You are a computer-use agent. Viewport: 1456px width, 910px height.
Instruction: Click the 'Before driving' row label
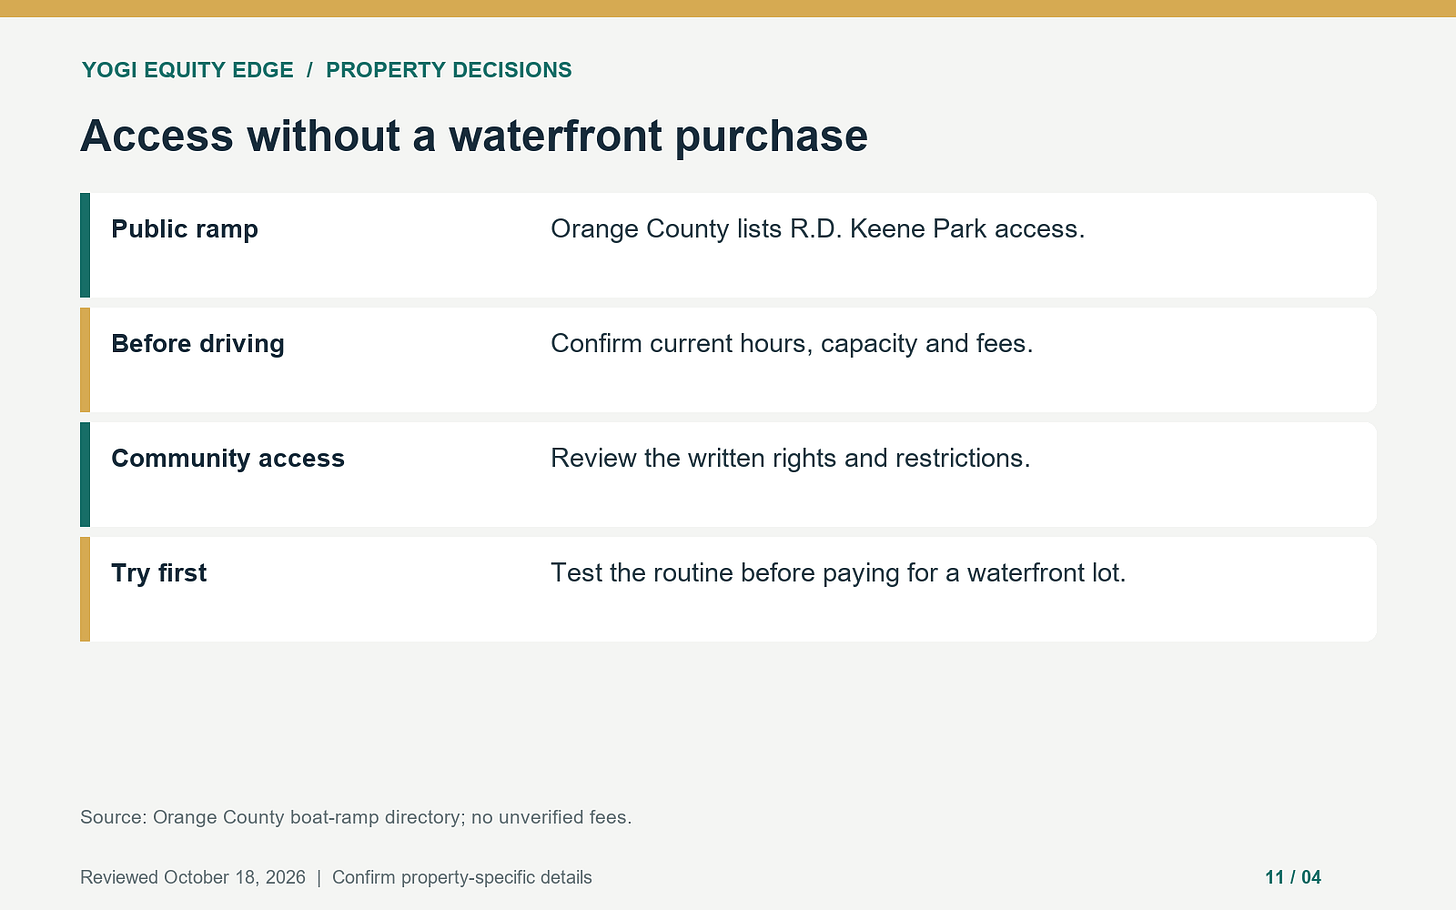tap(198, 343)
